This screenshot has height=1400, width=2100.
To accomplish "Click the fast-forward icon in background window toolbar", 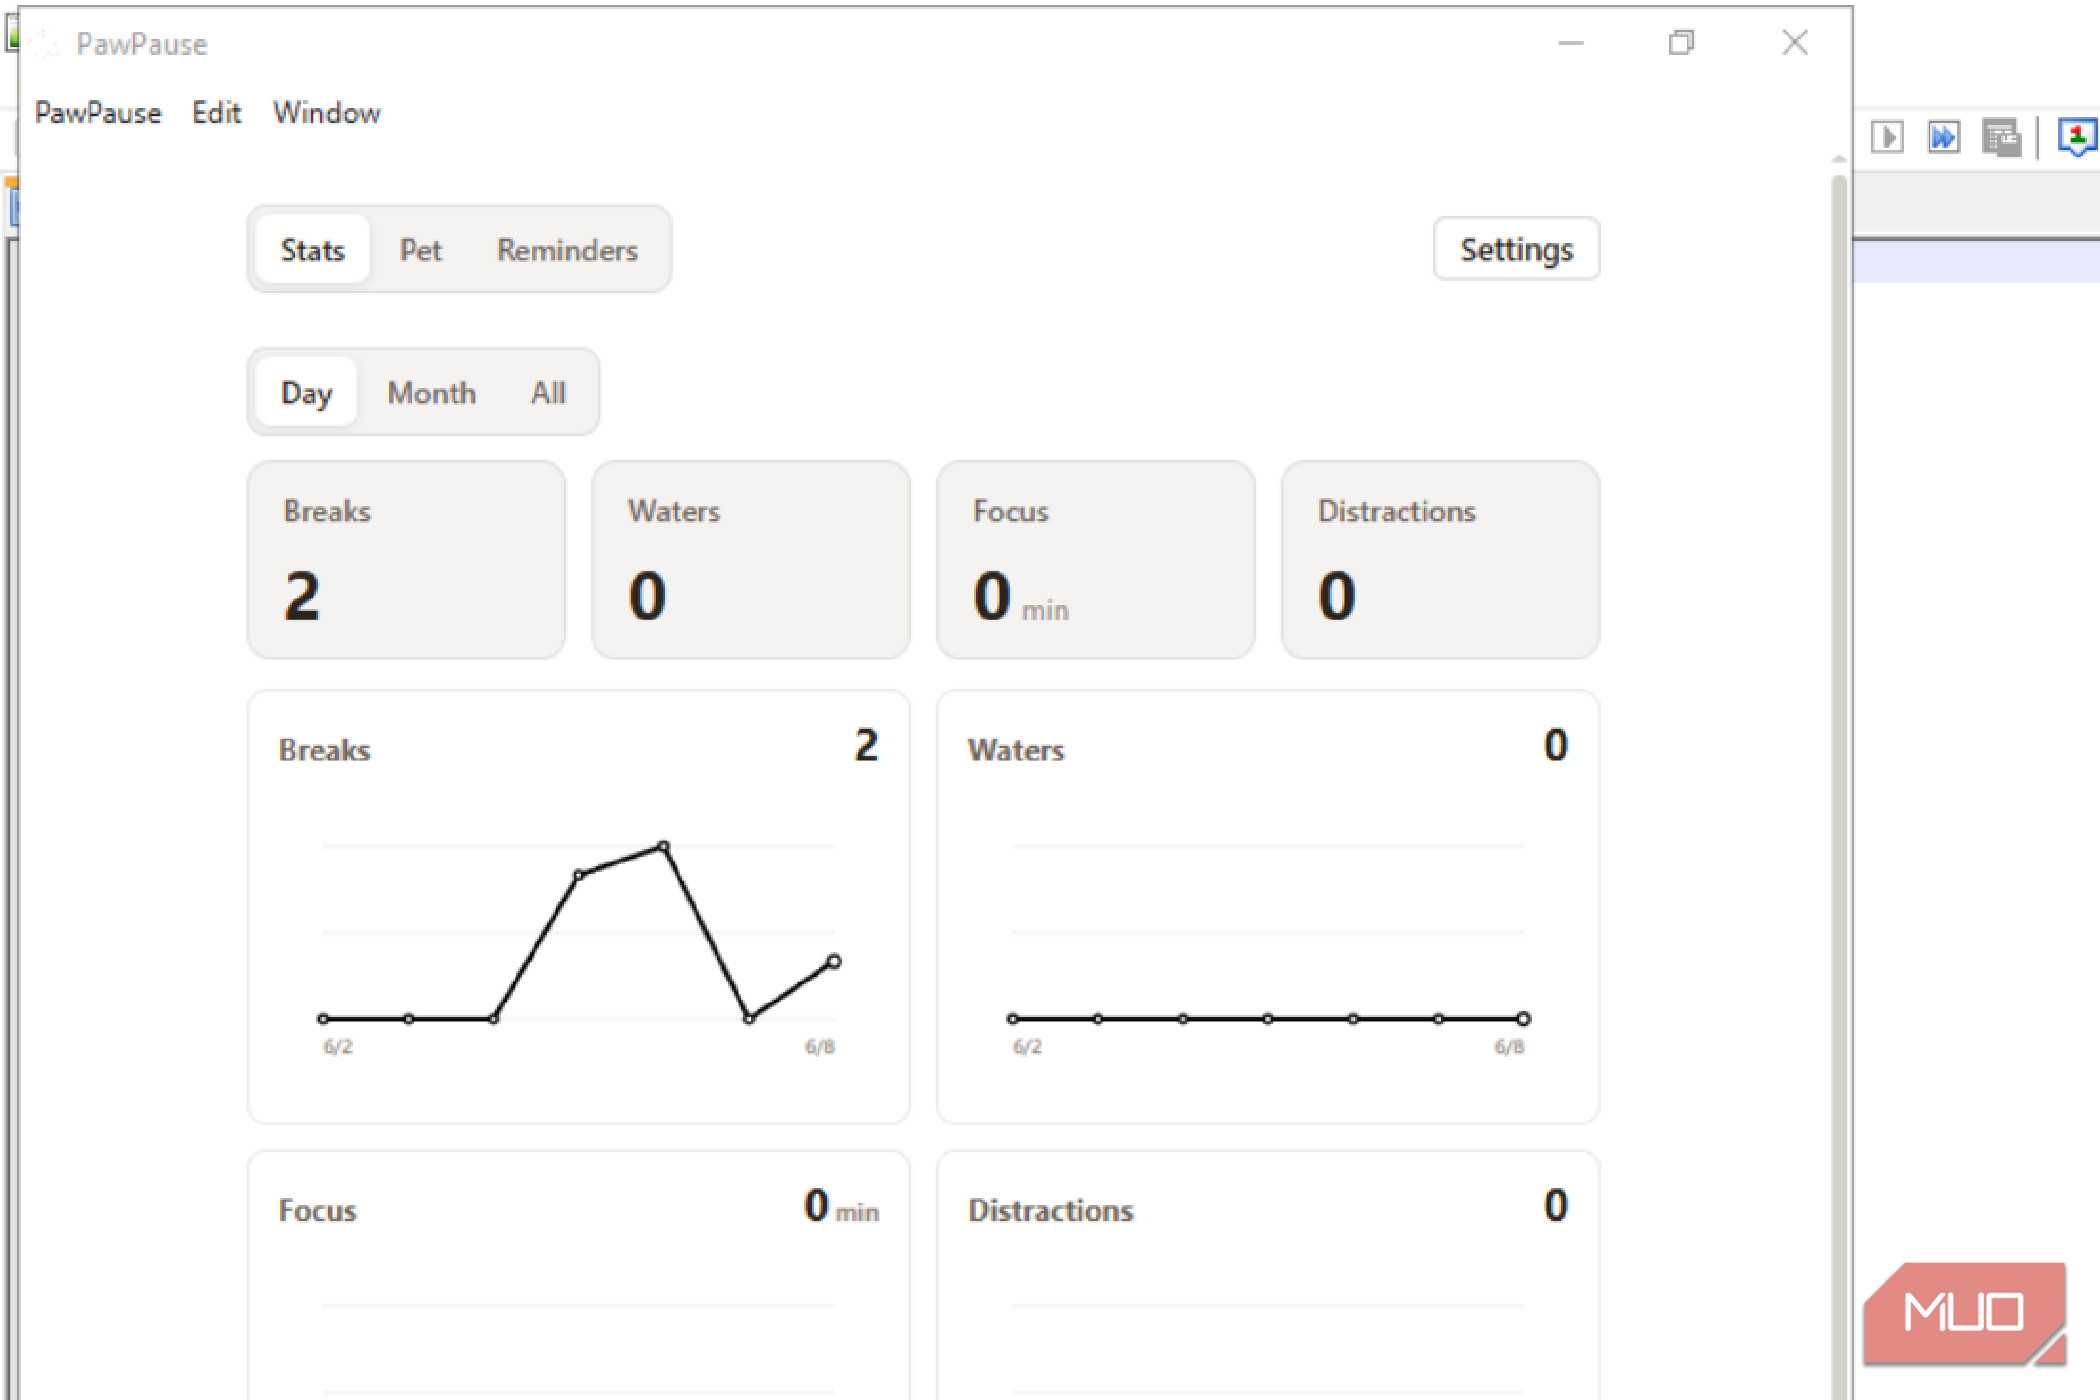I will click(x=1944, y=137).
